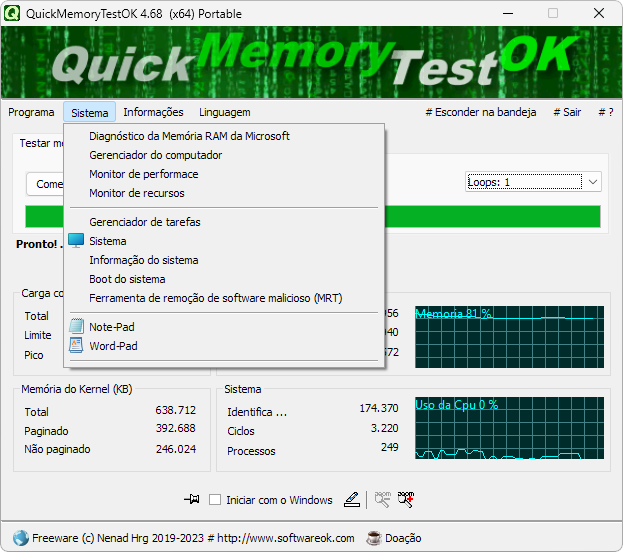The width and height of the screenshot is (623, 552).
Task: Open the Programa menu
Action: coord(31,112)
